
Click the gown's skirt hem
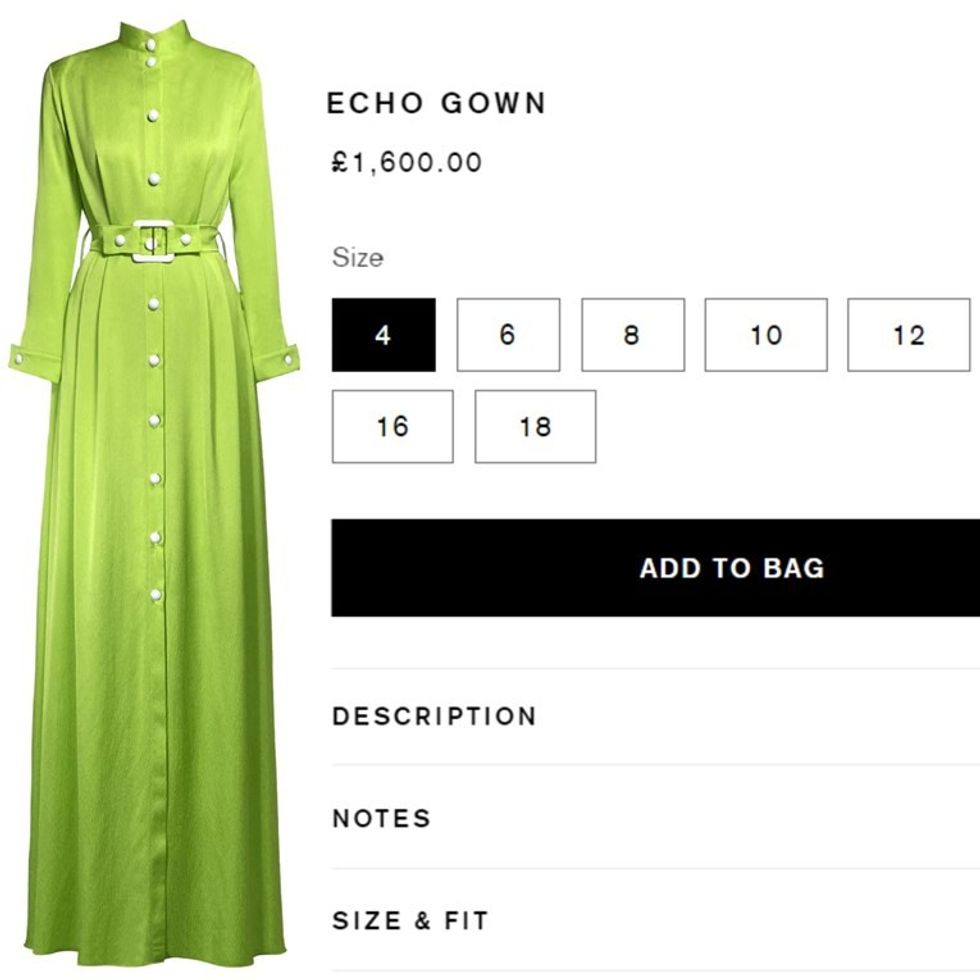pyautogui.click(x=154, y=947)
